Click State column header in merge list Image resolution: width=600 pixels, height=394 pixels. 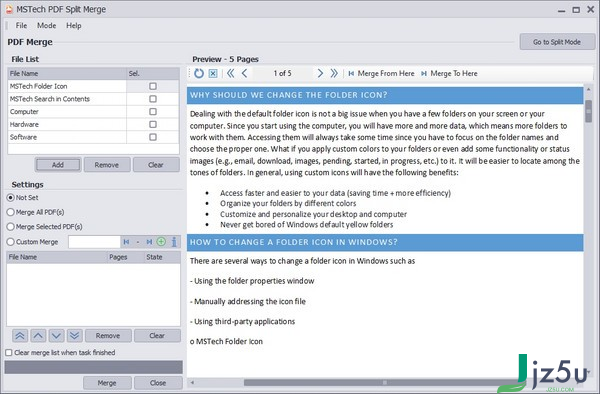click(x=162, y=257)
